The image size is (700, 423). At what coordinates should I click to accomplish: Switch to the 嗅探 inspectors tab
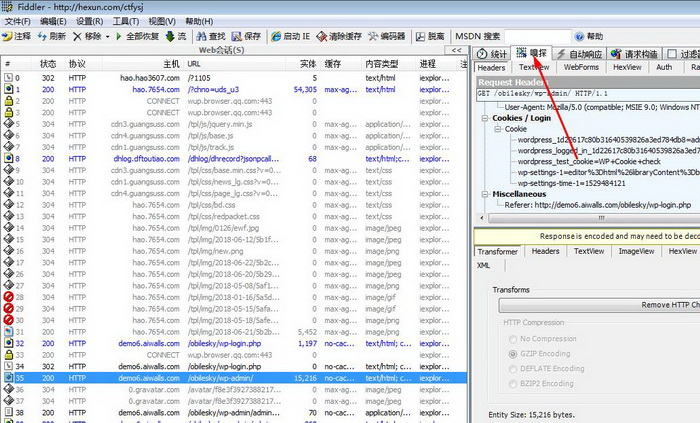[x=532, y=53]
